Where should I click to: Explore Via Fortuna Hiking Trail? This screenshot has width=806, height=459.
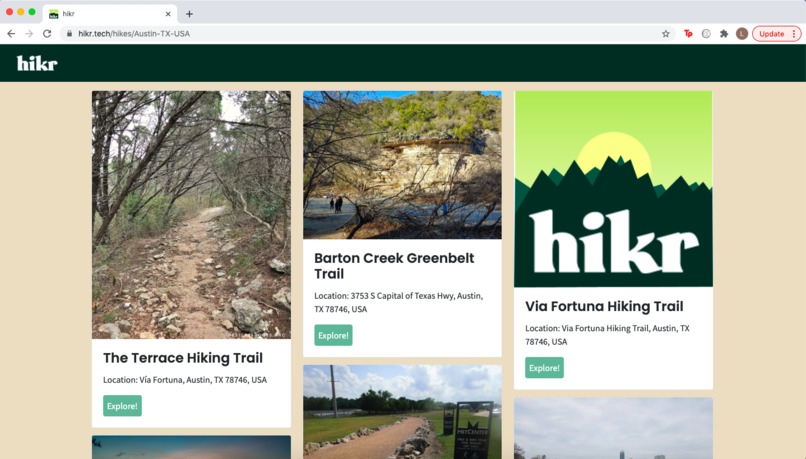tap(544, 368)
